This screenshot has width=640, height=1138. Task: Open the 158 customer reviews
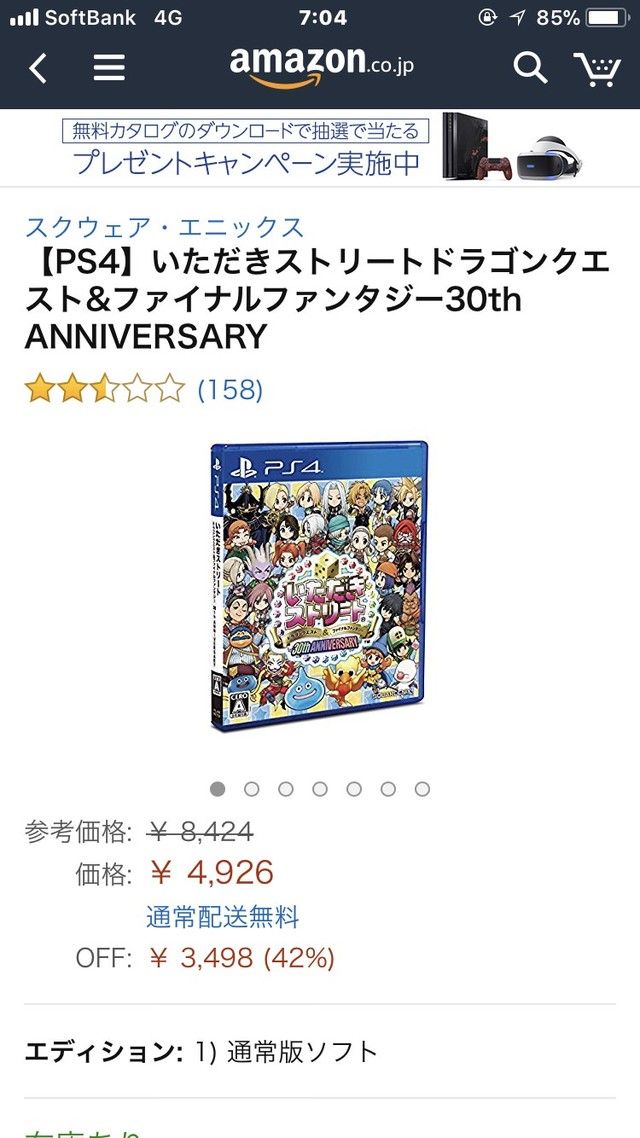click(230, 390)
